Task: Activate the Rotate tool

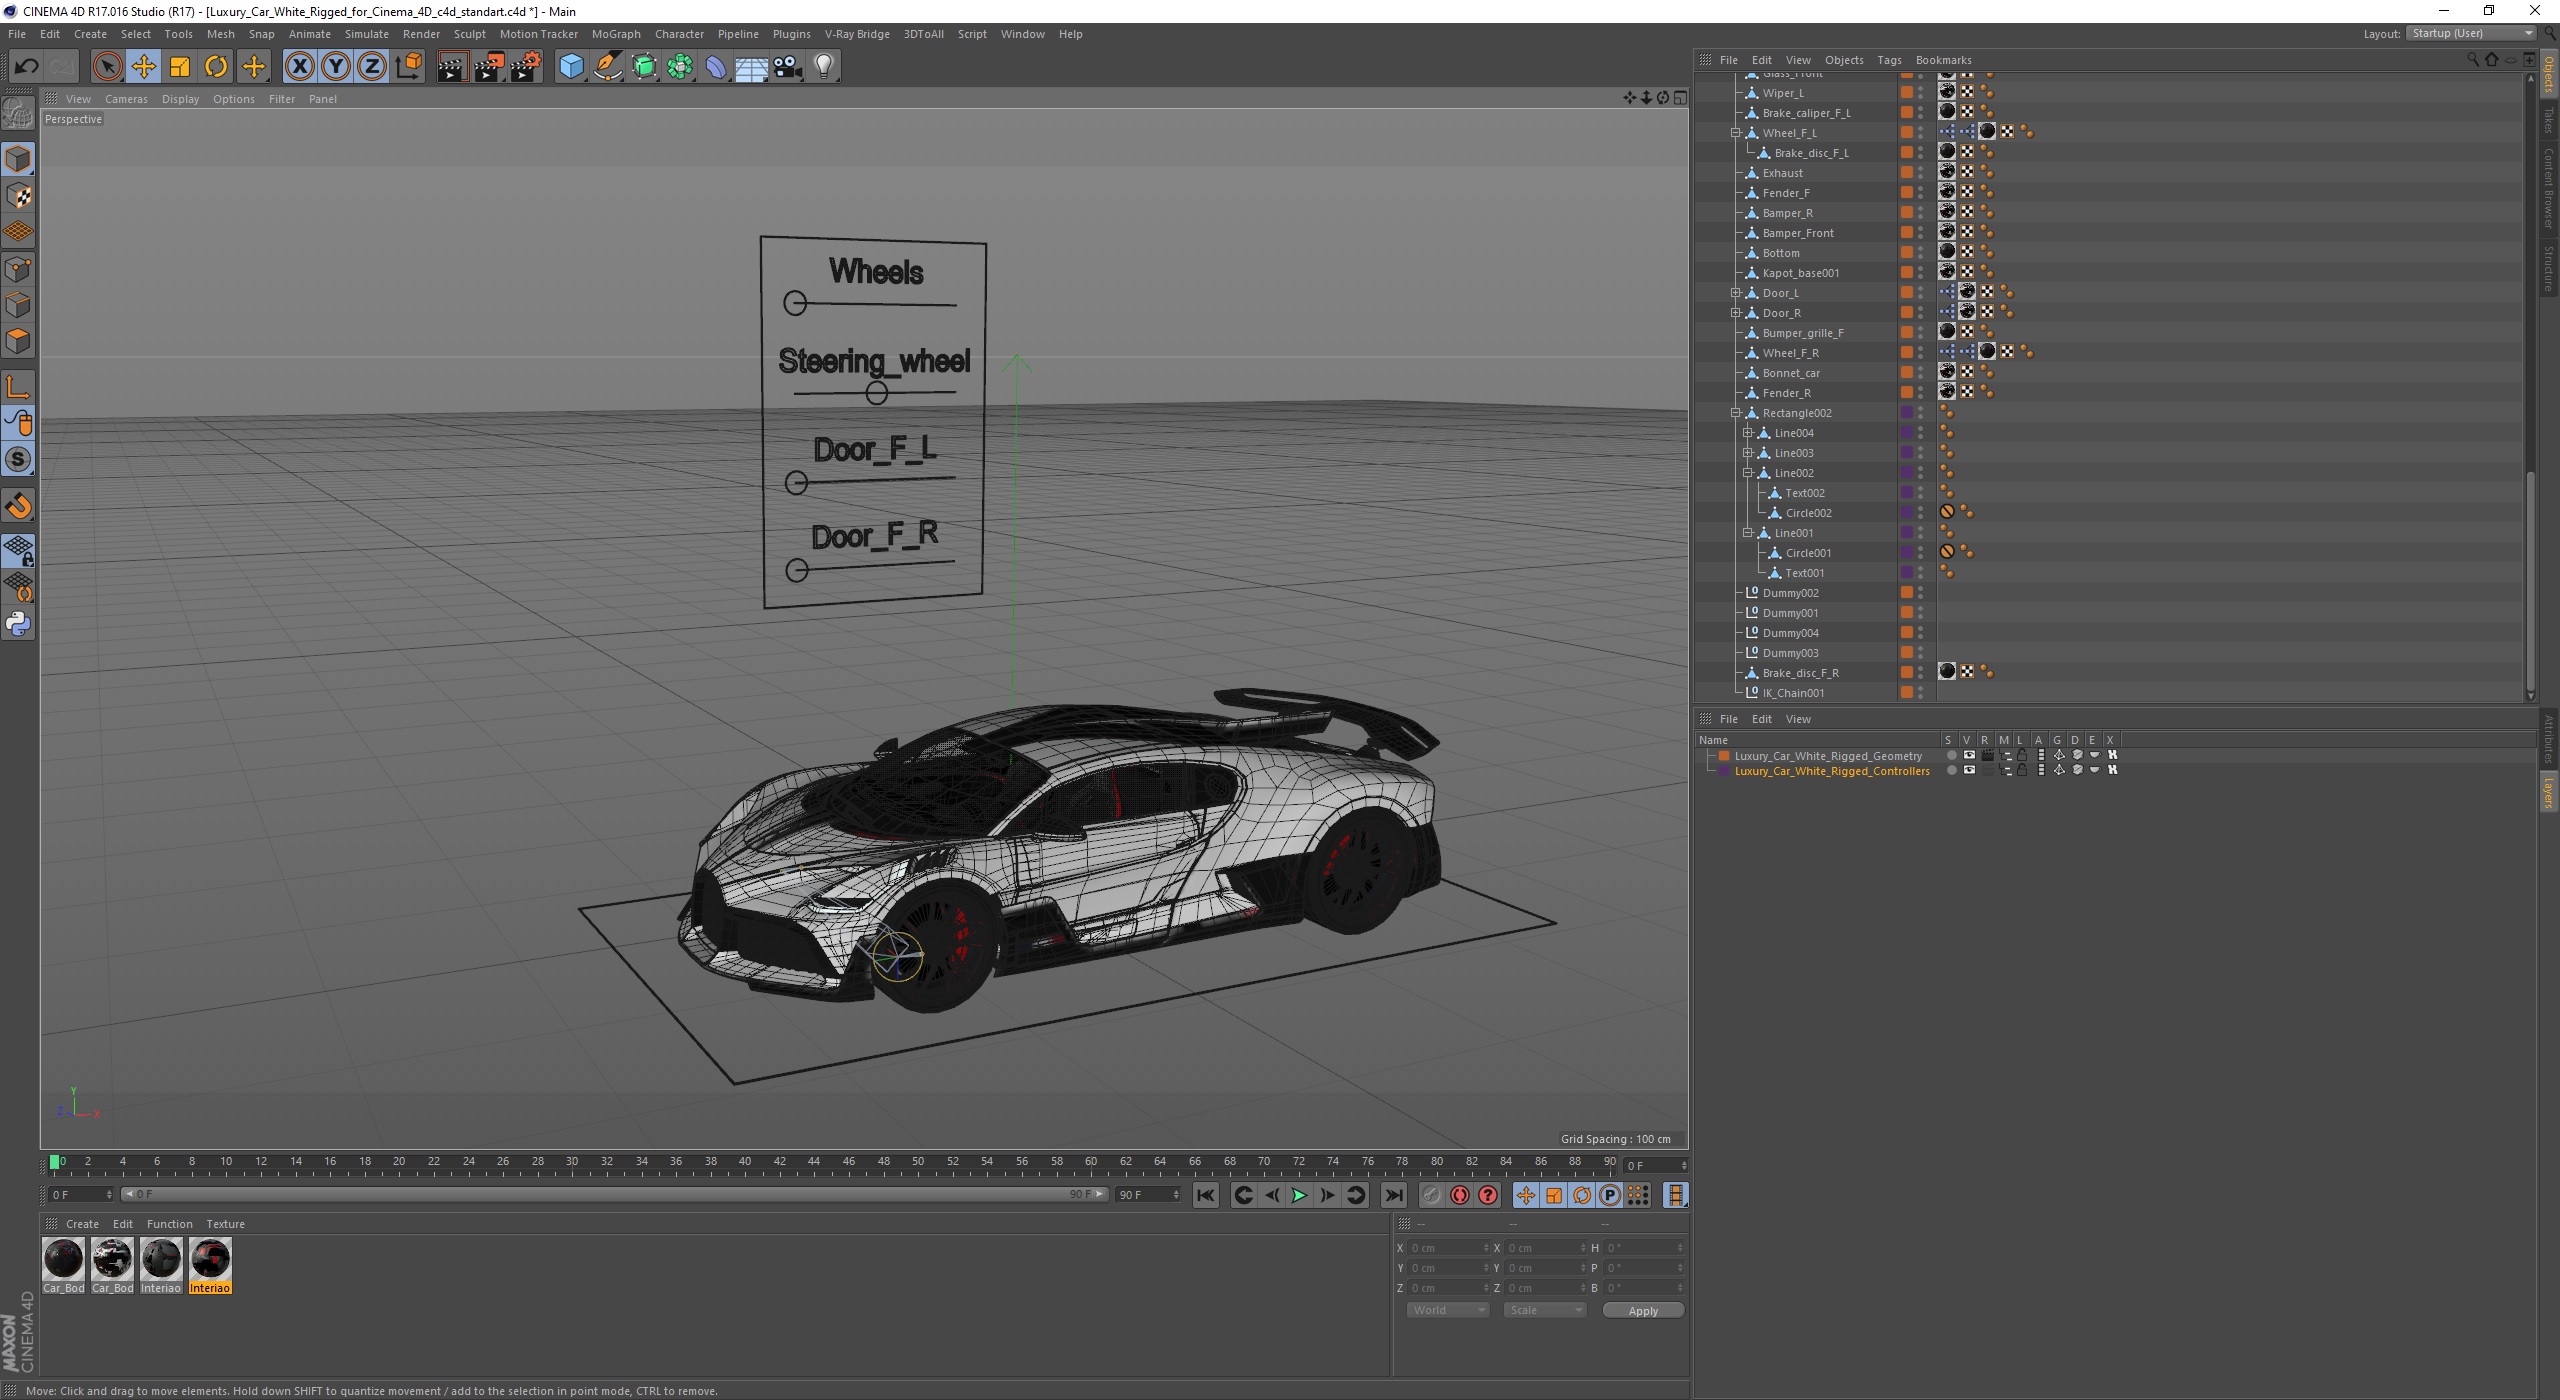Action: (216, 67)
